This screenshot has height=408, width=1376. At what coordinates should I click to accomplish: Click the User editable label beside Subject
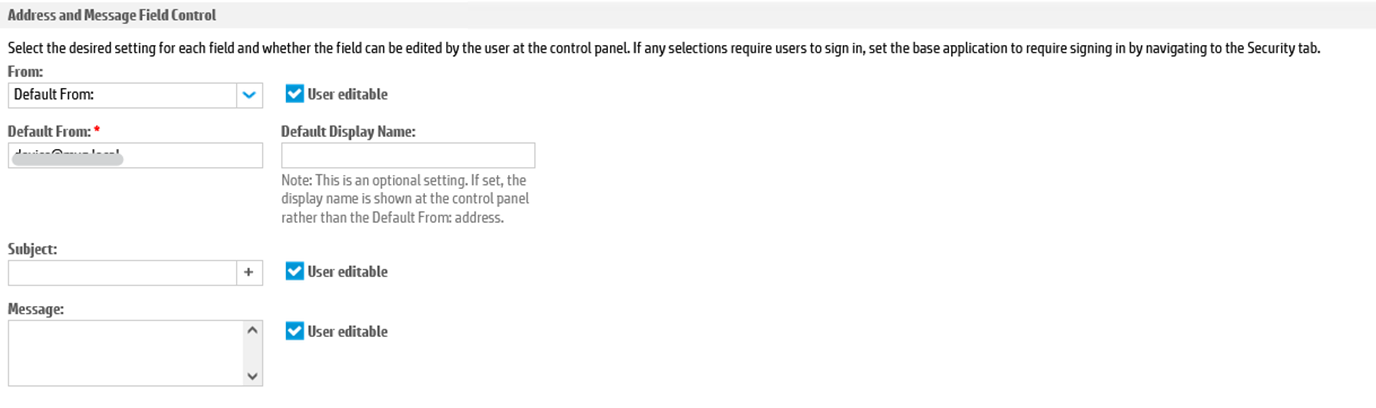(x=347, y=271)
